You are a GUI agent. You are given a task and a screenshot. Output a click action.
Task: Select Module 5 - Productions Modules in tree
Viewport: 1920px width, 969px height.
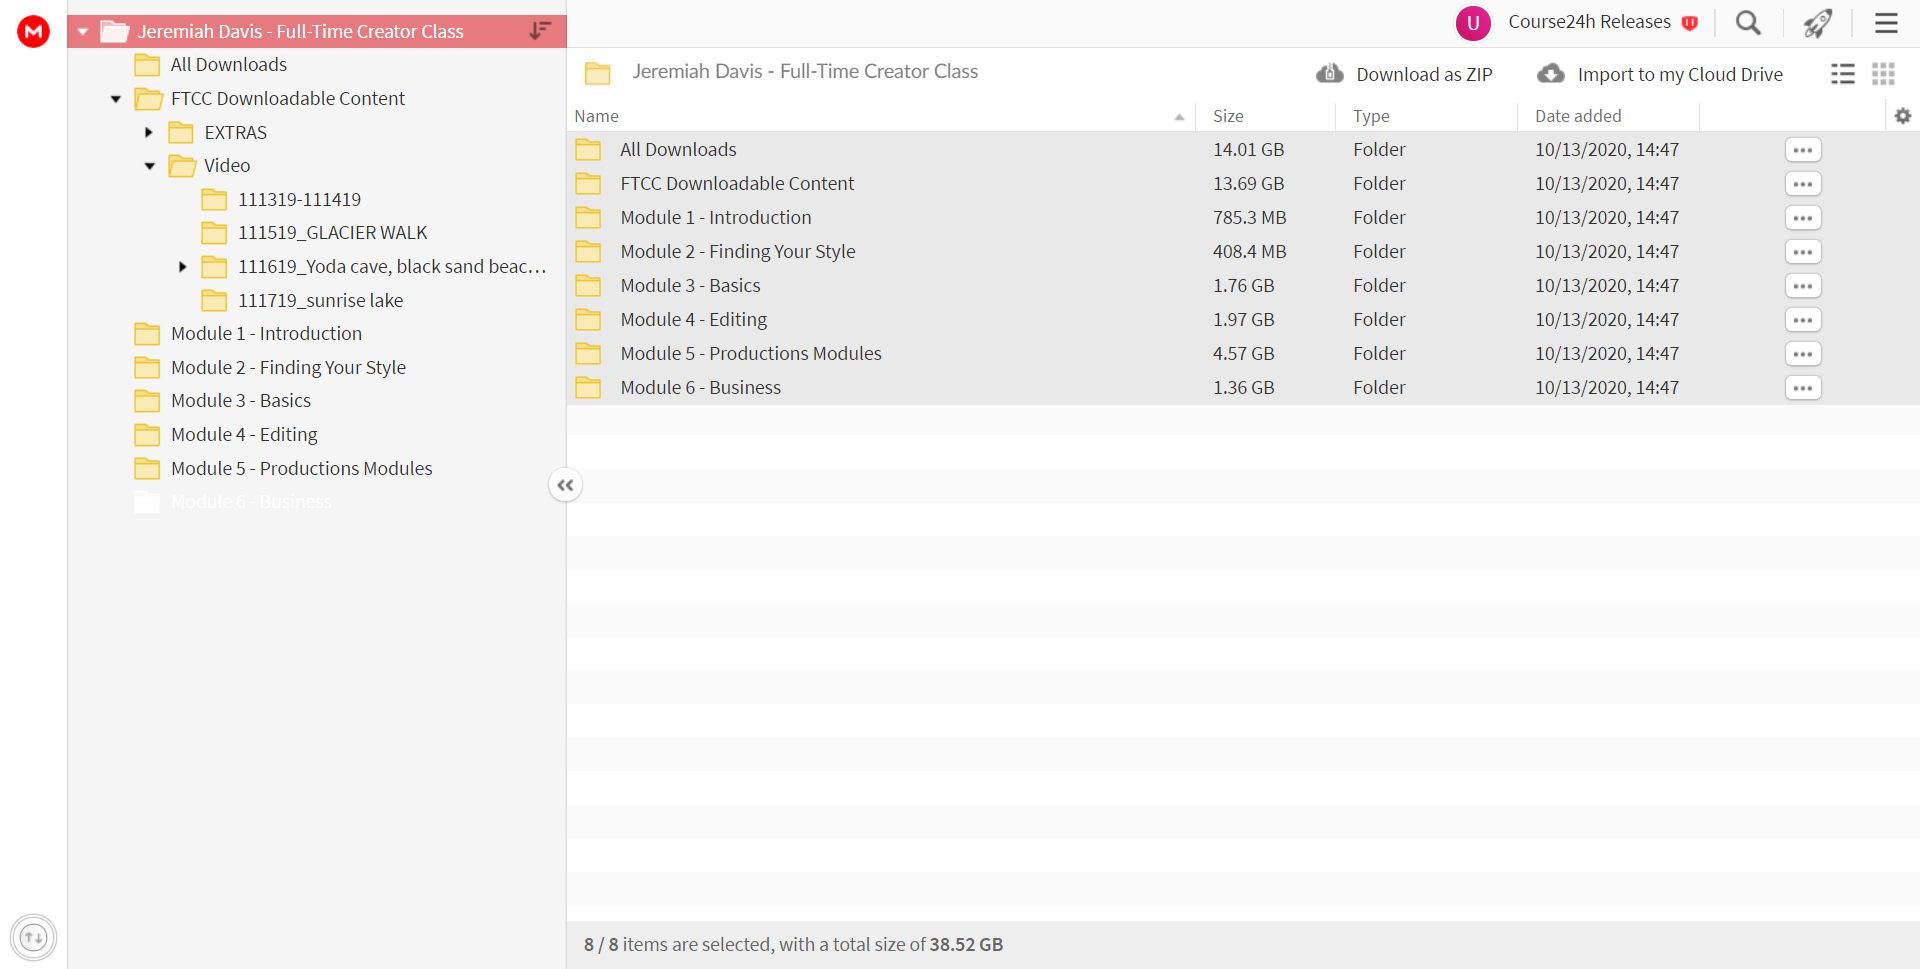click(301, 468)
